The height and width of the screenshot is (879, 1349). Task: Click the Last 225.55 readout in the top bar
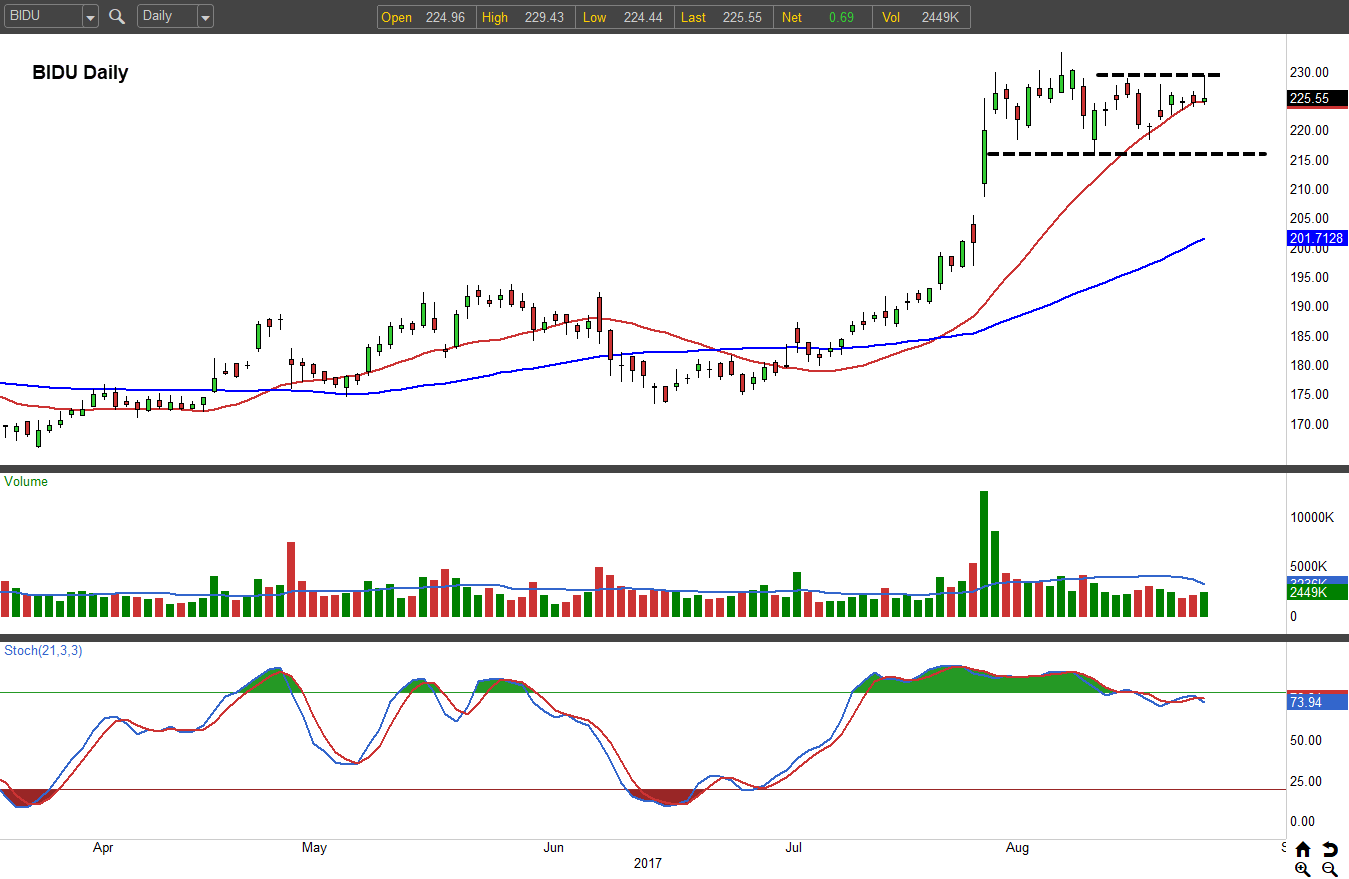pyautogui.click(x=722, y=17)
